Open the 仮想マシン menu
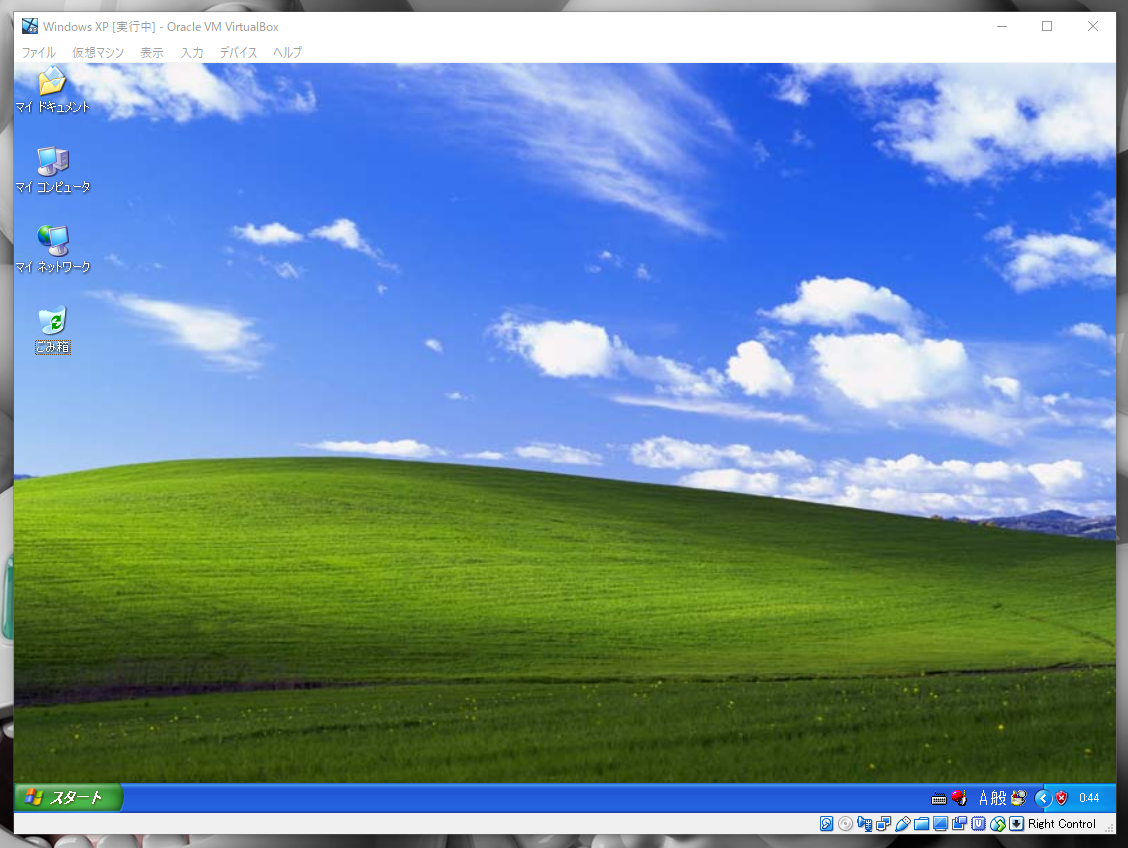Screen dimensions: 1128x848 coord(98,53)
